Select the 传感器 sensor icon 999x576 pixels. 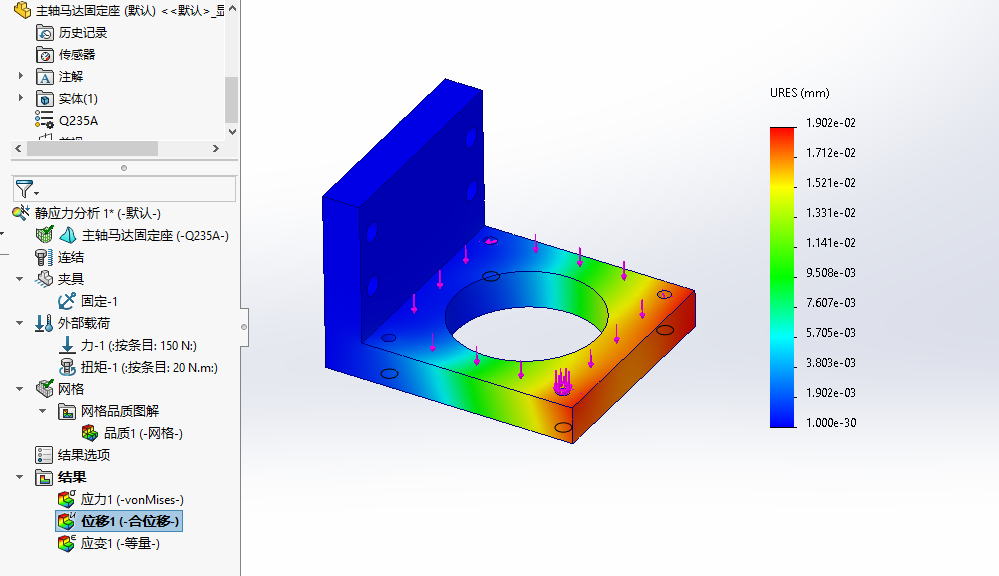(45, 55)
